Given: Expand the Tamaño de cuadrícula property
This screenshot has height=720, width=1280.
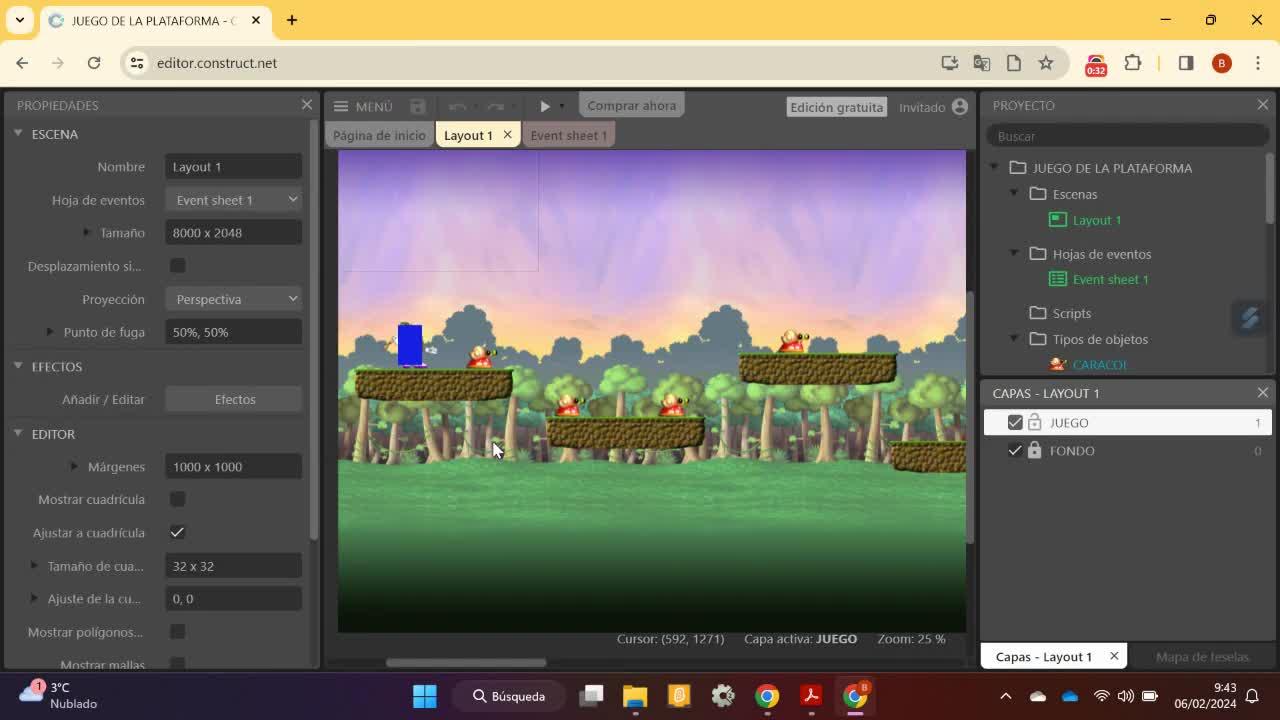Looking at the screenshot, I should 34,566.
